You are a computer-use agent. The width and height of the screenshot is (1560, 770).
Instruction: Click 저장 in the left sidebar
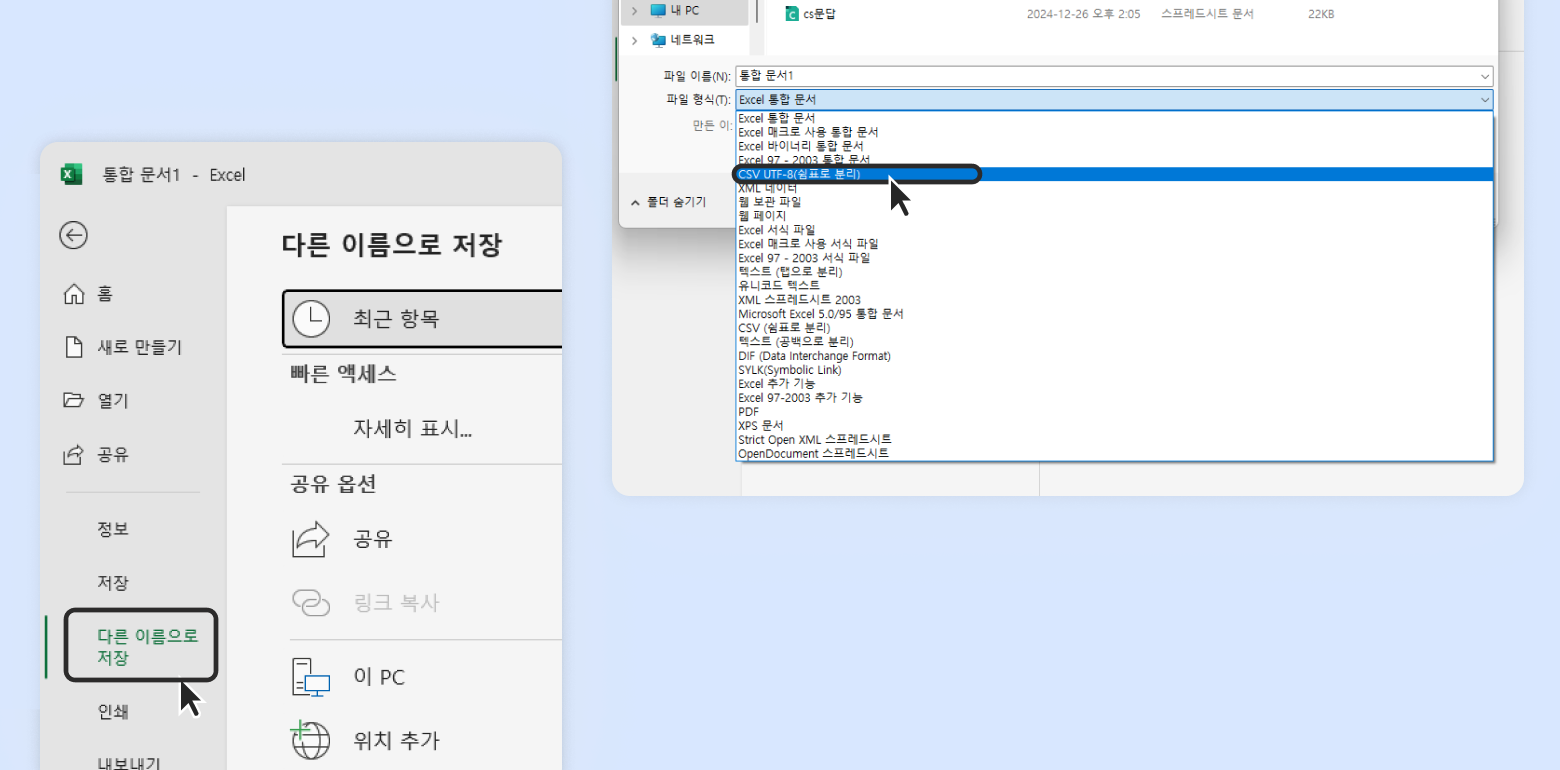tap(113, 583)
